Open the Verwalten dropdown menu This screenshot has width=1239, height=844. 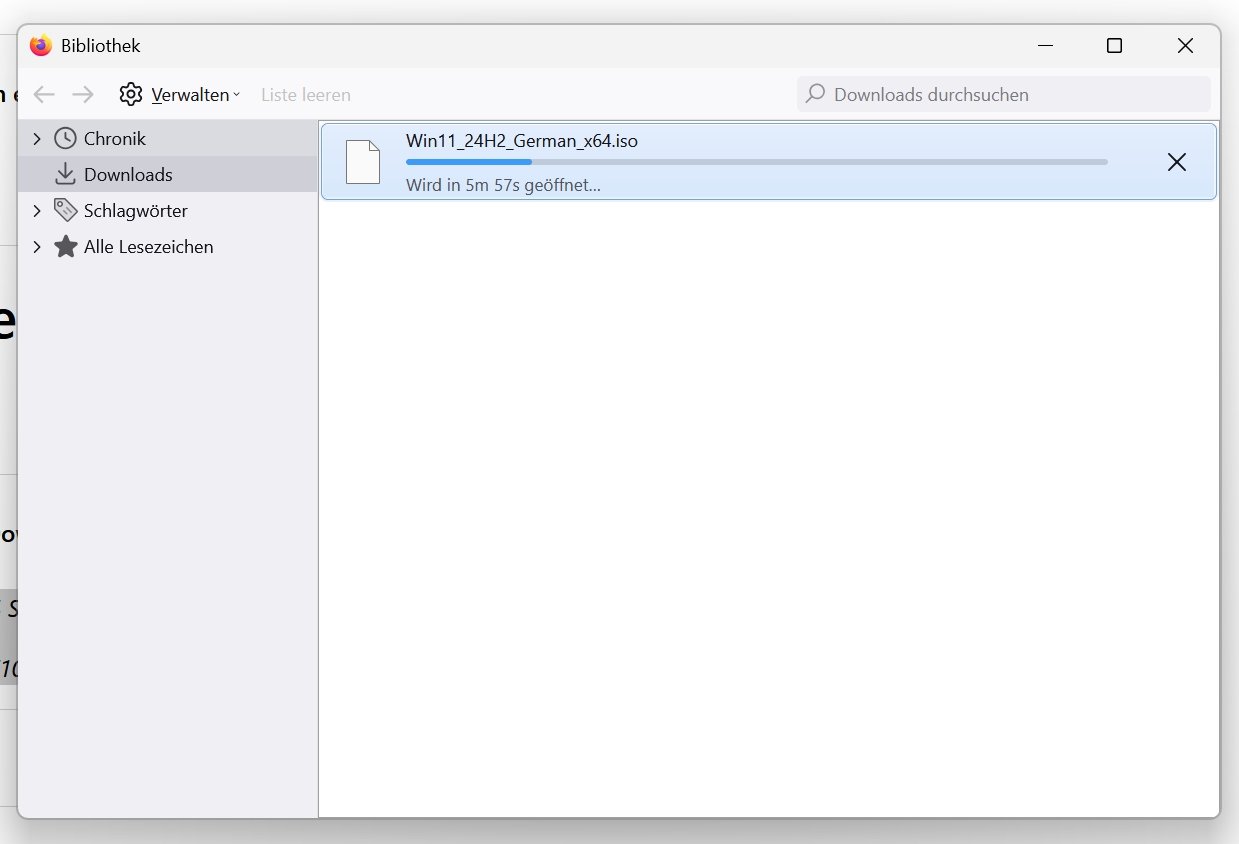point(181,95)
